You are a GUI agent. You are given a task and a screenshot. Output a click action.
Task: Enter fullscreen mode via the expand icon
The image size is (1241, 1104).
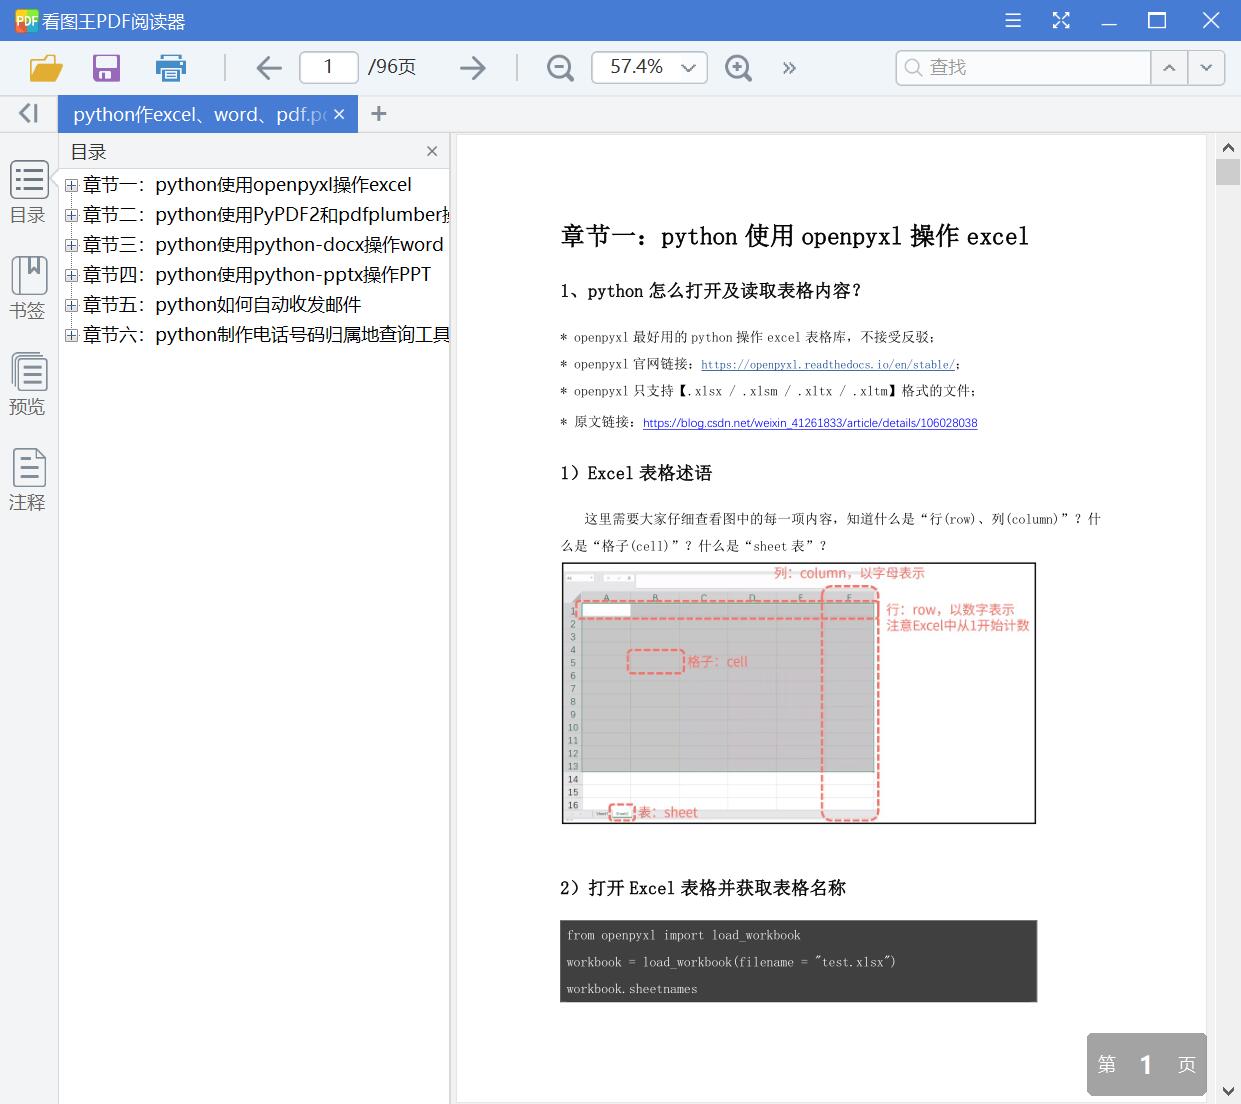pyautogui.click(x=1061, y=20)
